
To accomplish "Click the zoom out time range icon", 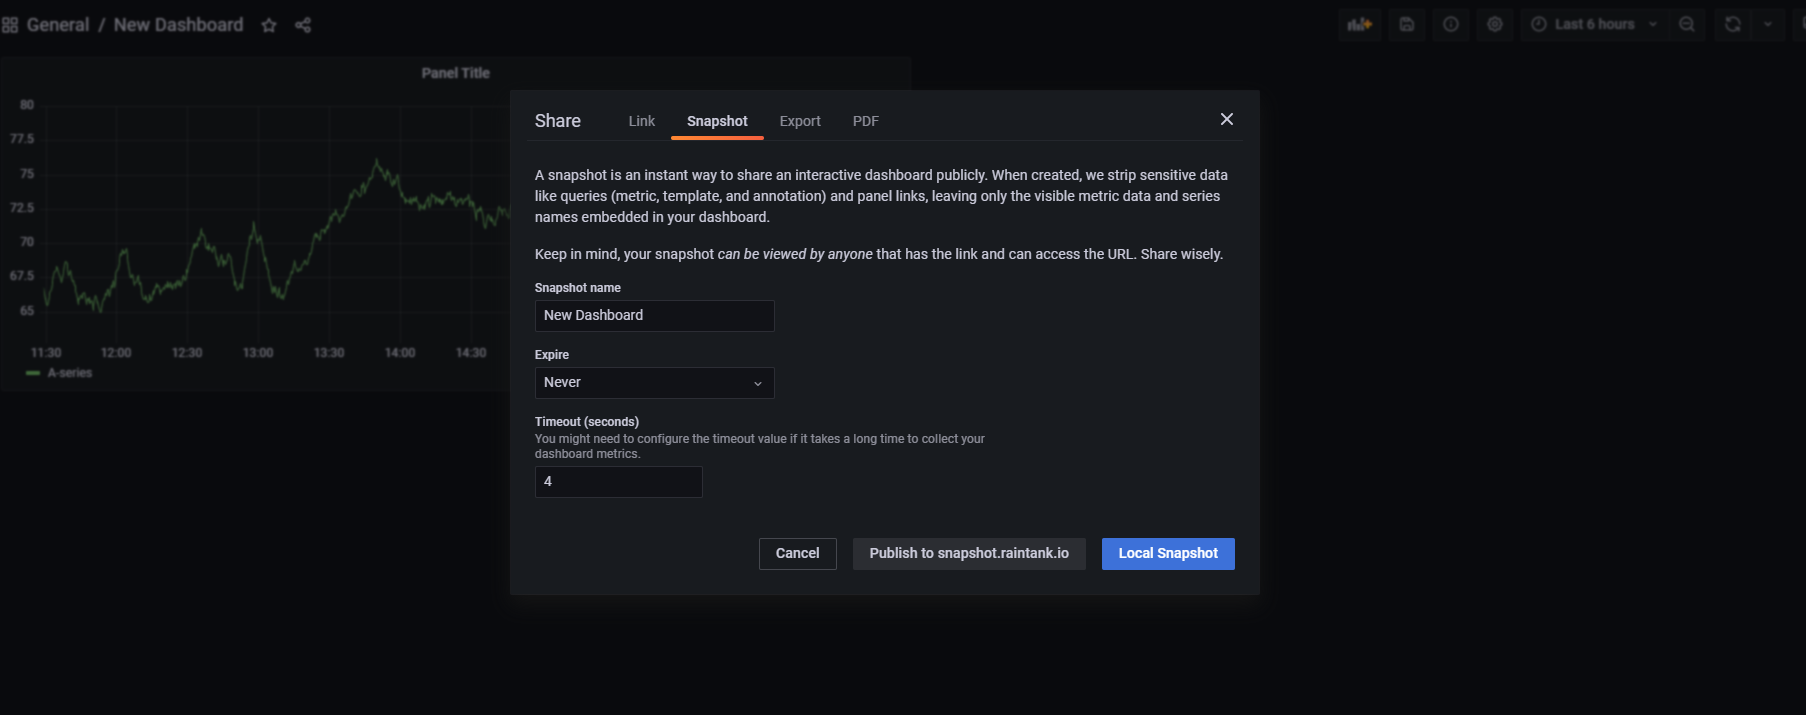I will 1687,25.
